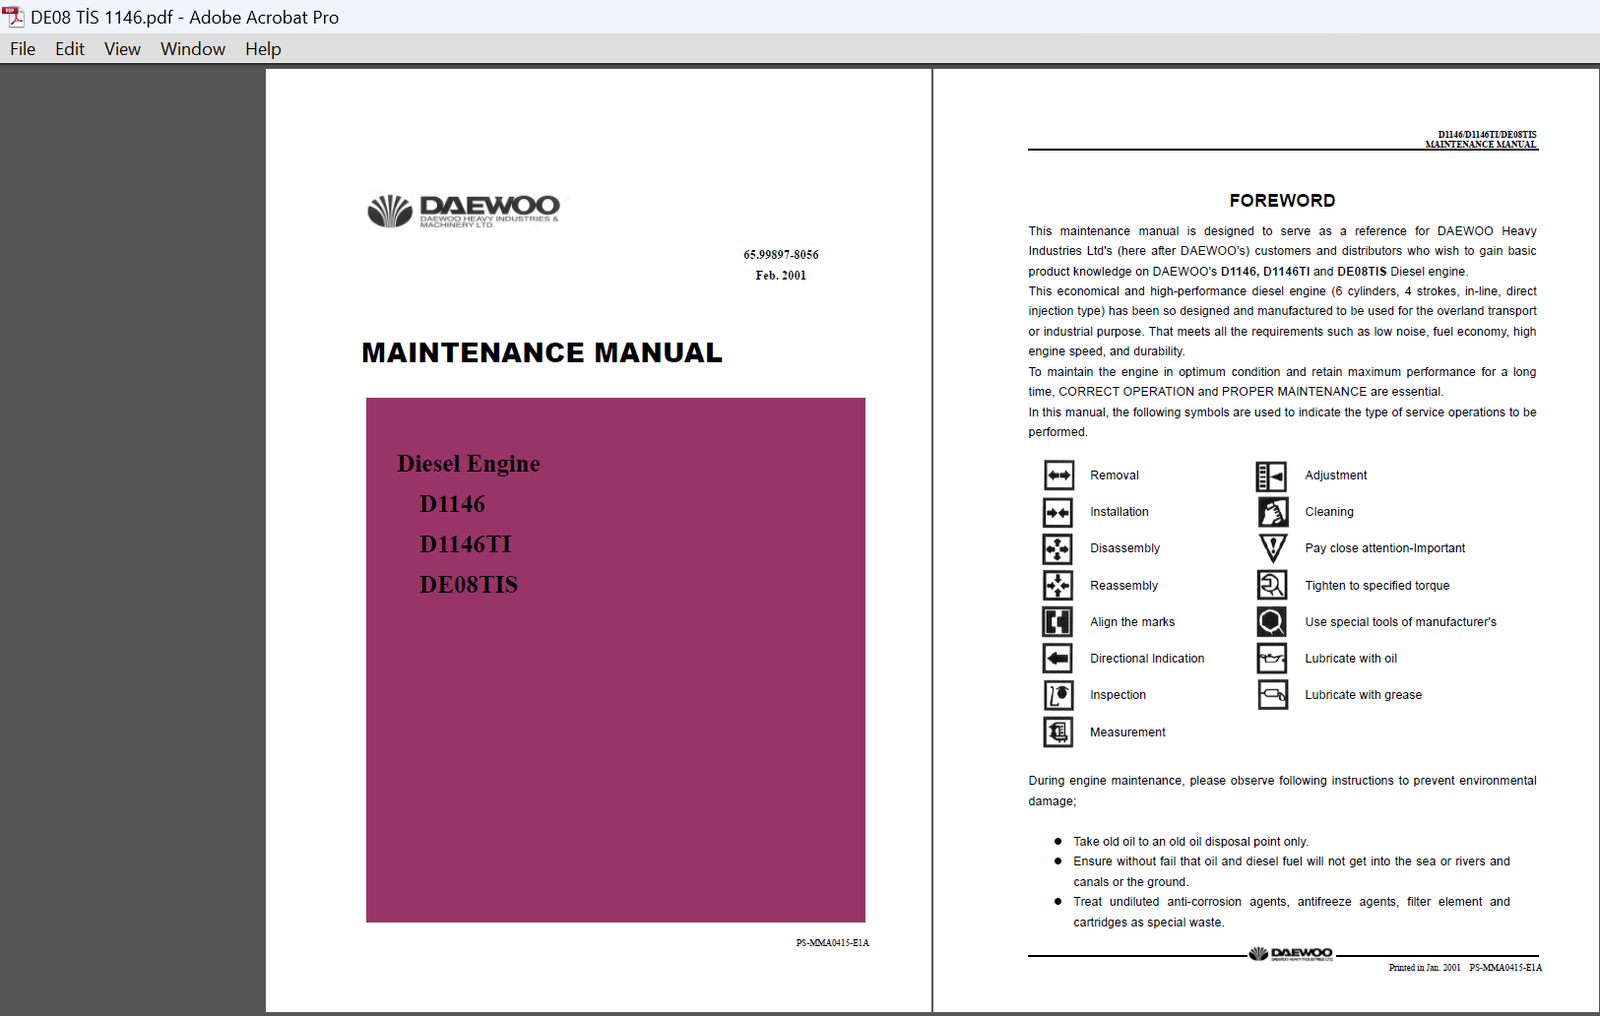Click the 'Installation' symbol label

pos(1119,512)
